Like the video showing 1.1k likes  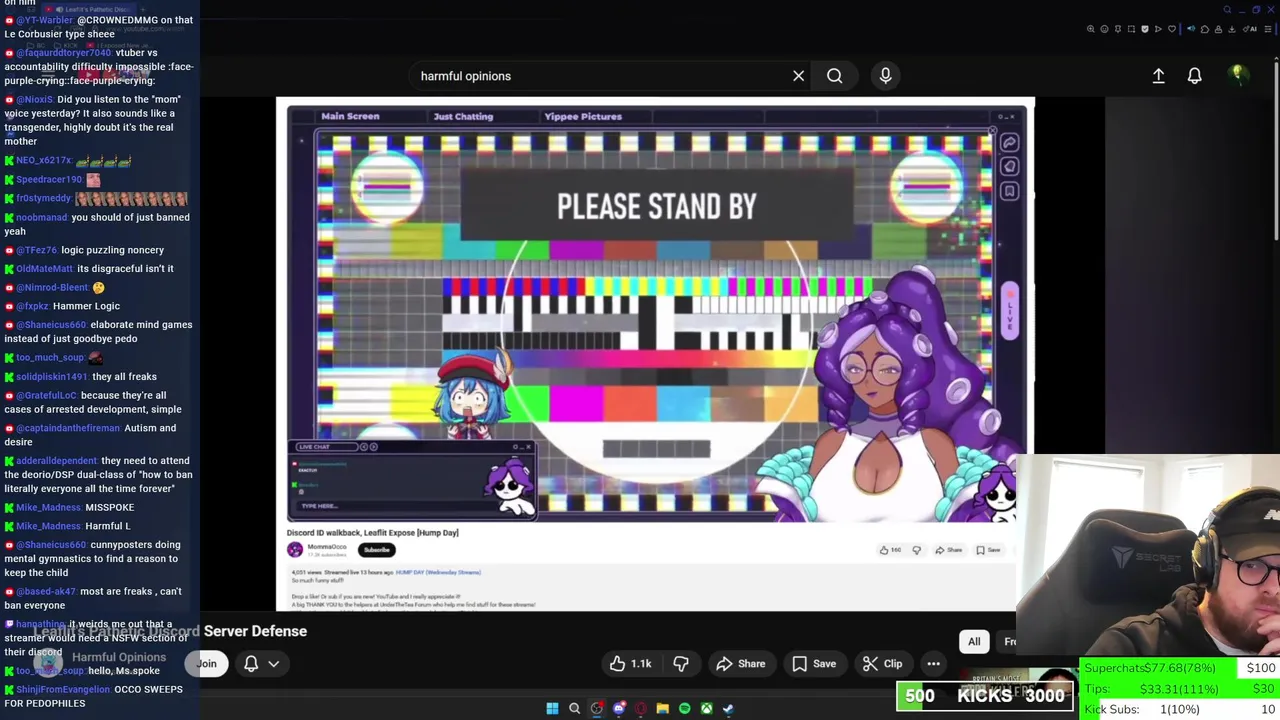pyautogui.click(x=631, y=664)
